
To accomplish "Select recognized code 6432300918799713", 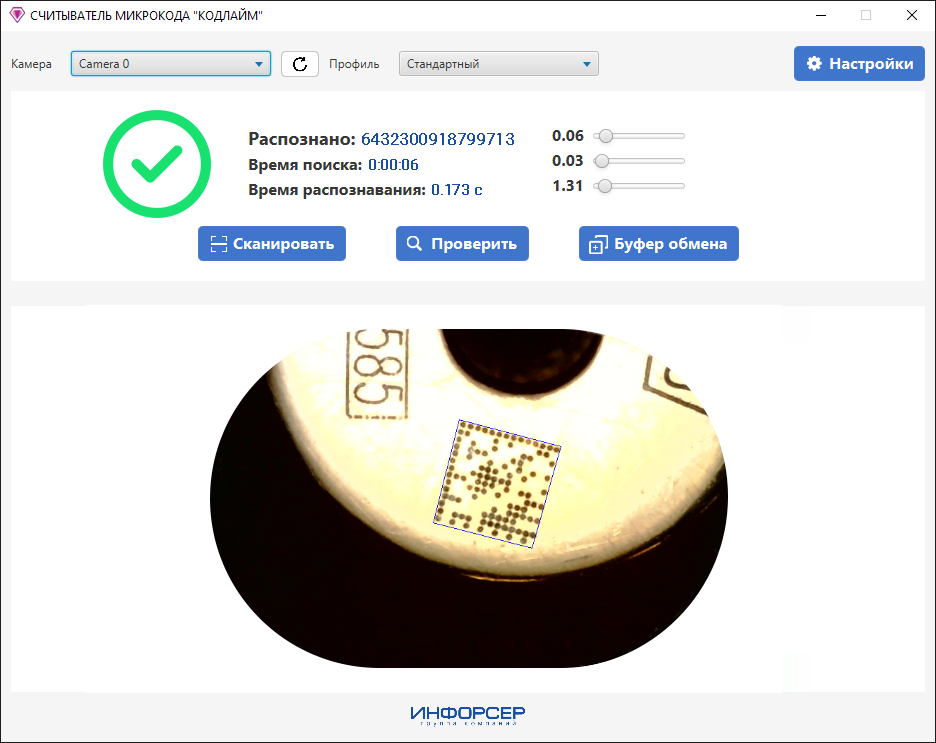I will point(438,139).
